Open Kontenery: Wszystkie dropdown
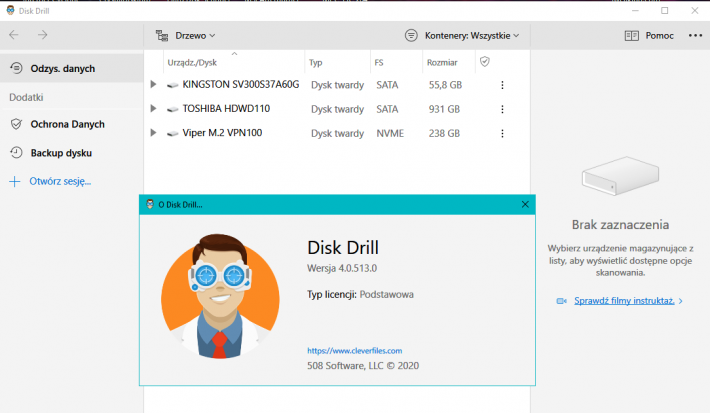710x413 pixels. pos(472,35)
